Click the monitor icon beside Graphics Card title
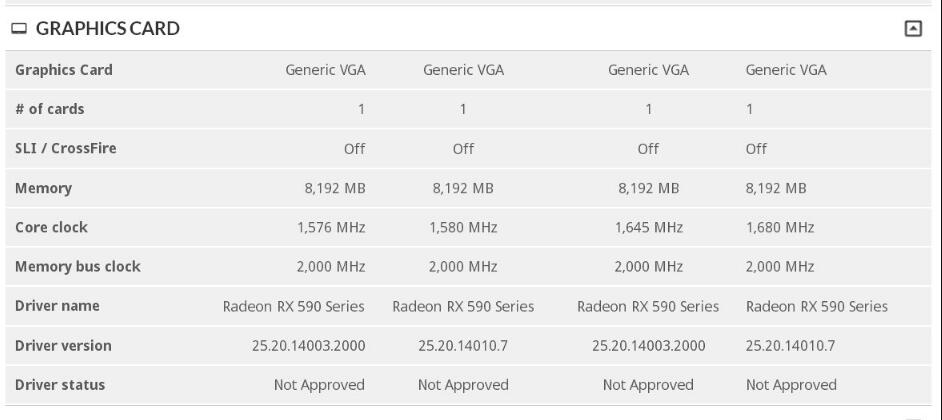Viewport: 942px width, 420px height. [x=19, y=30]
